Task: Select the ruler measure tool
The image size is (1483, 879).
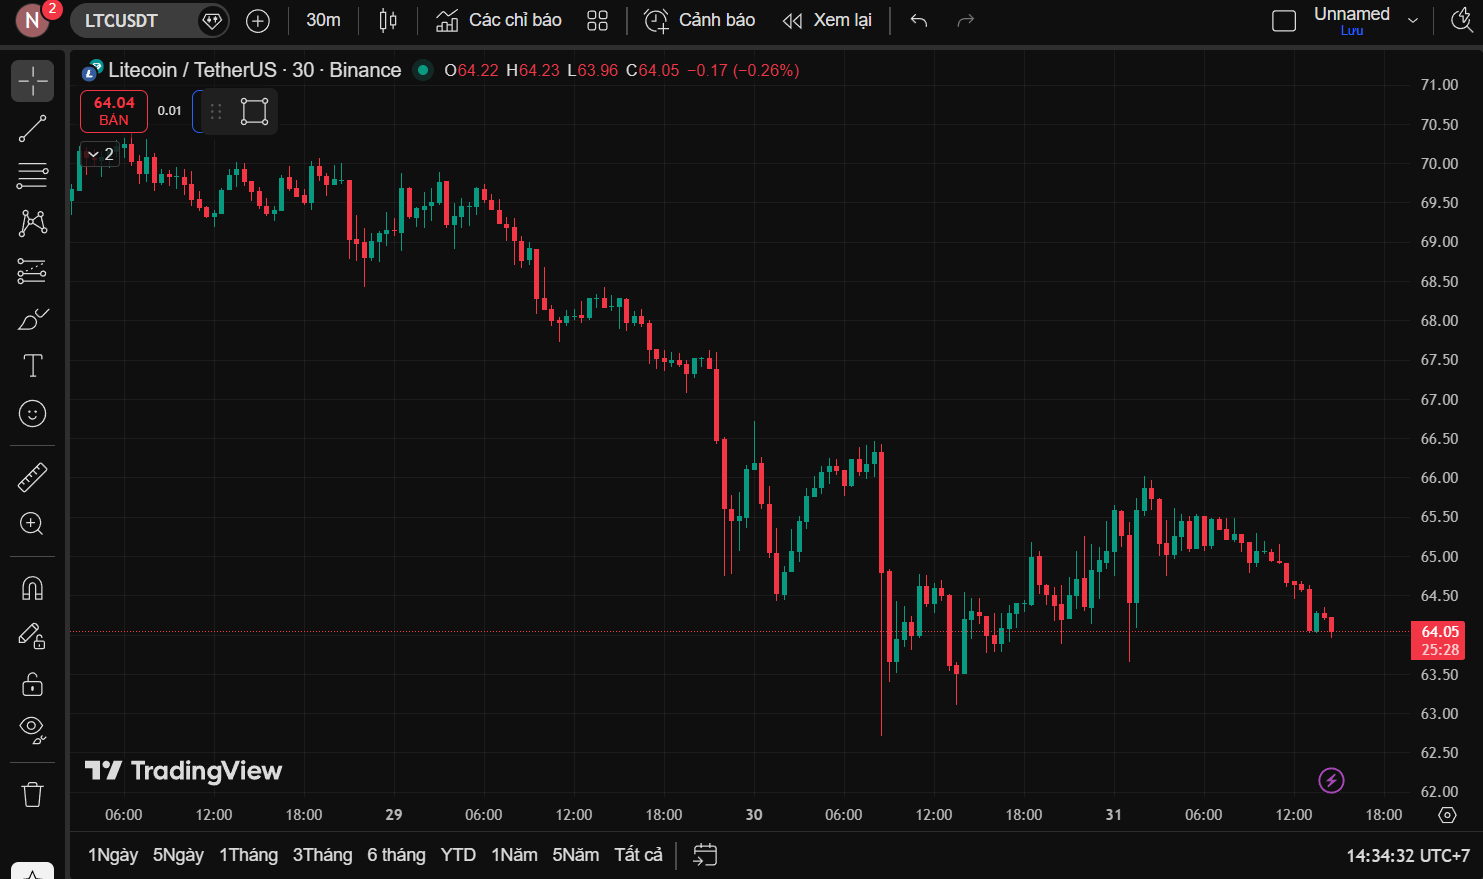Action: point(32,477)
